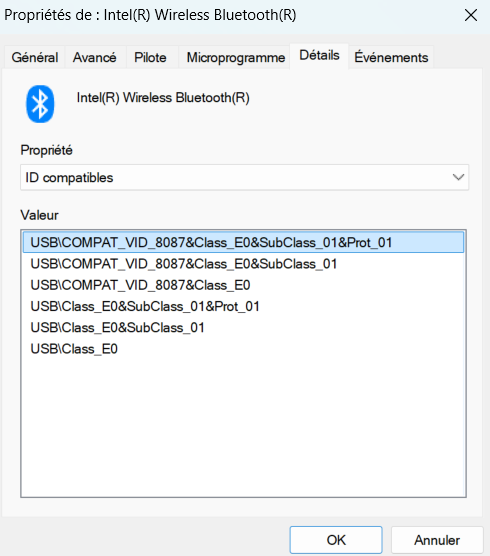Select the USB\Class_E0 value
The height and width of the screenshot is (556, 490).
[244, 349]
